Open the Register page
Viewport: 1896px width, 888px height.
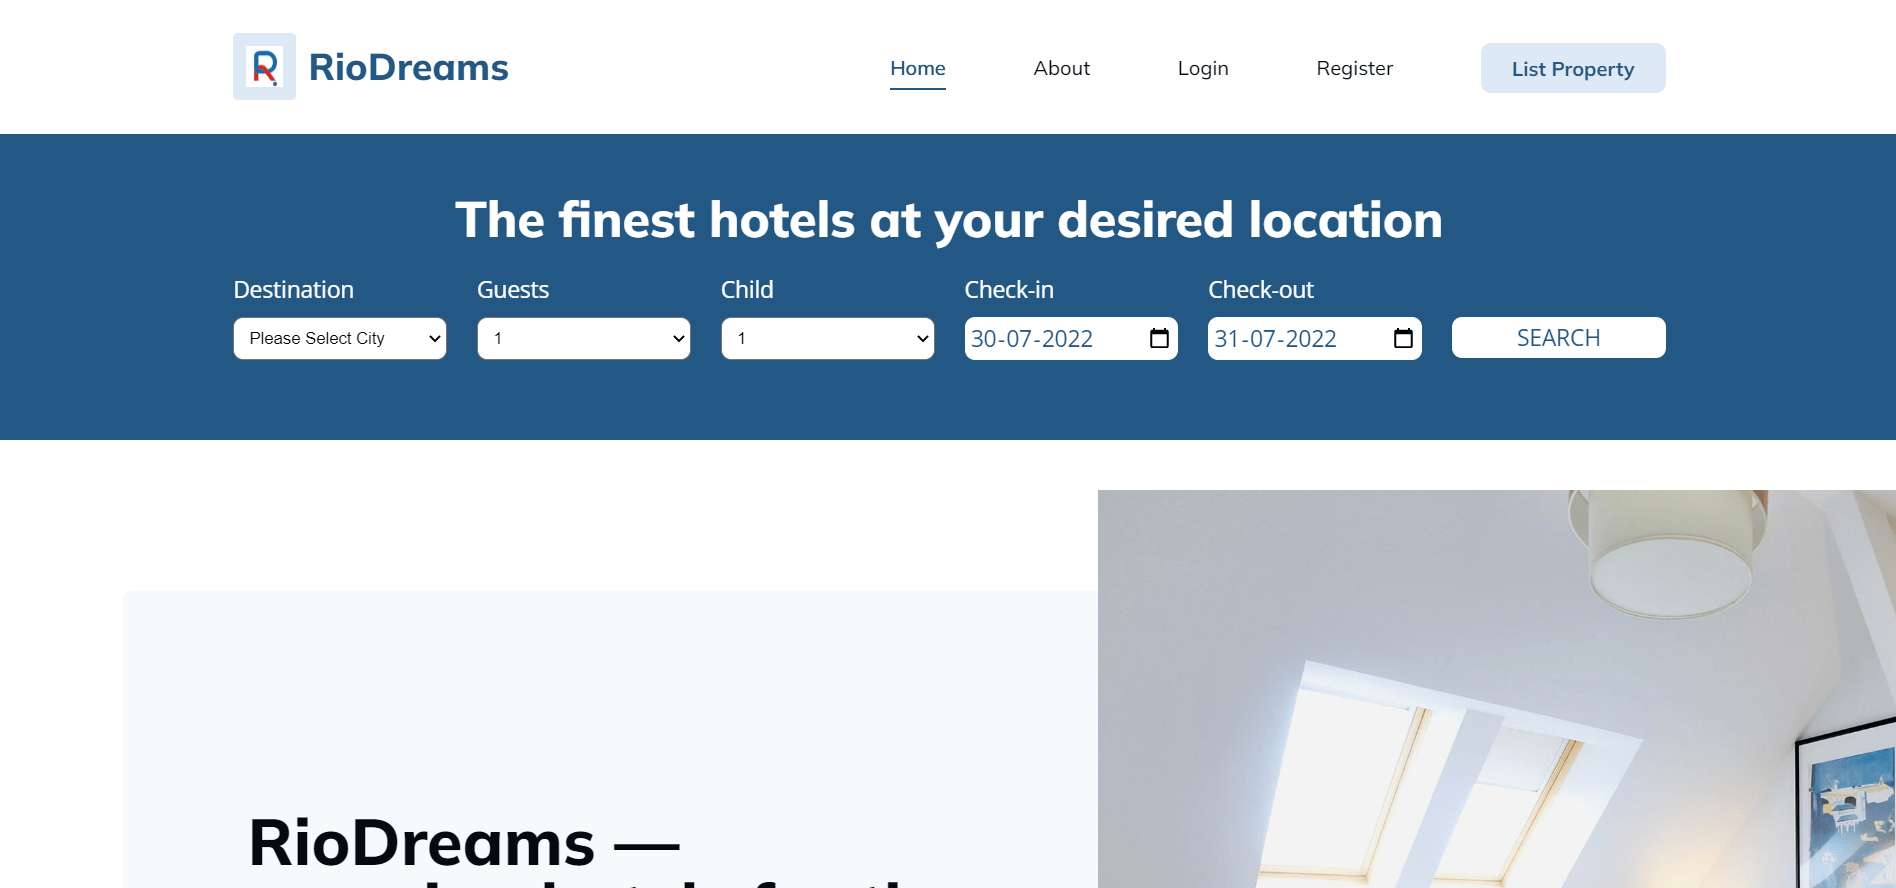[x=1355, y=68]
